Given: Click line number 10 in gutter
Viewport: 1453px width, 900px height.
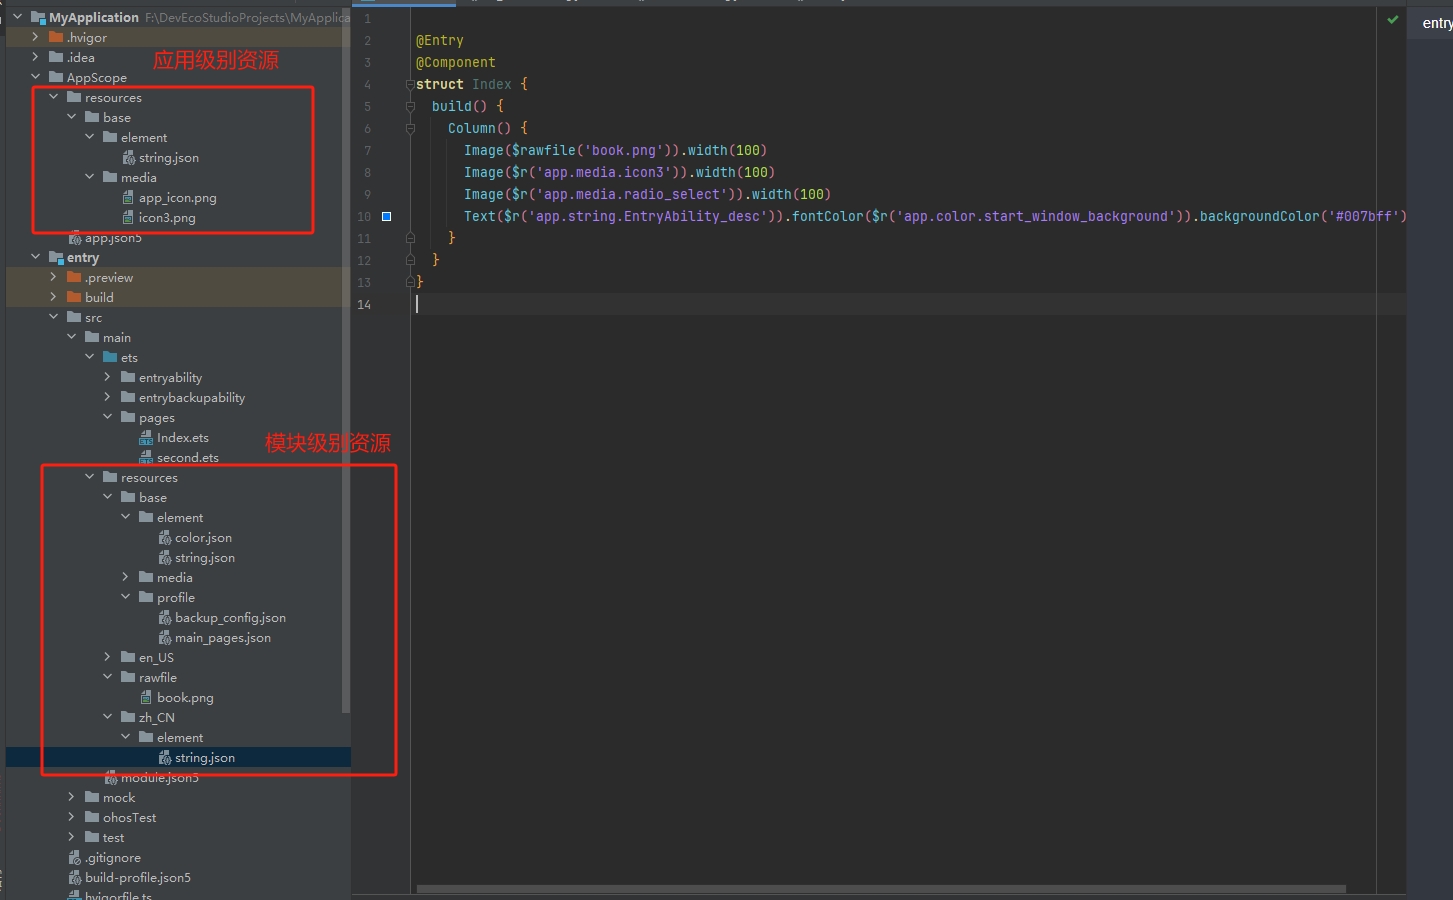Looking at the screenshot, I should click(364, 216).
